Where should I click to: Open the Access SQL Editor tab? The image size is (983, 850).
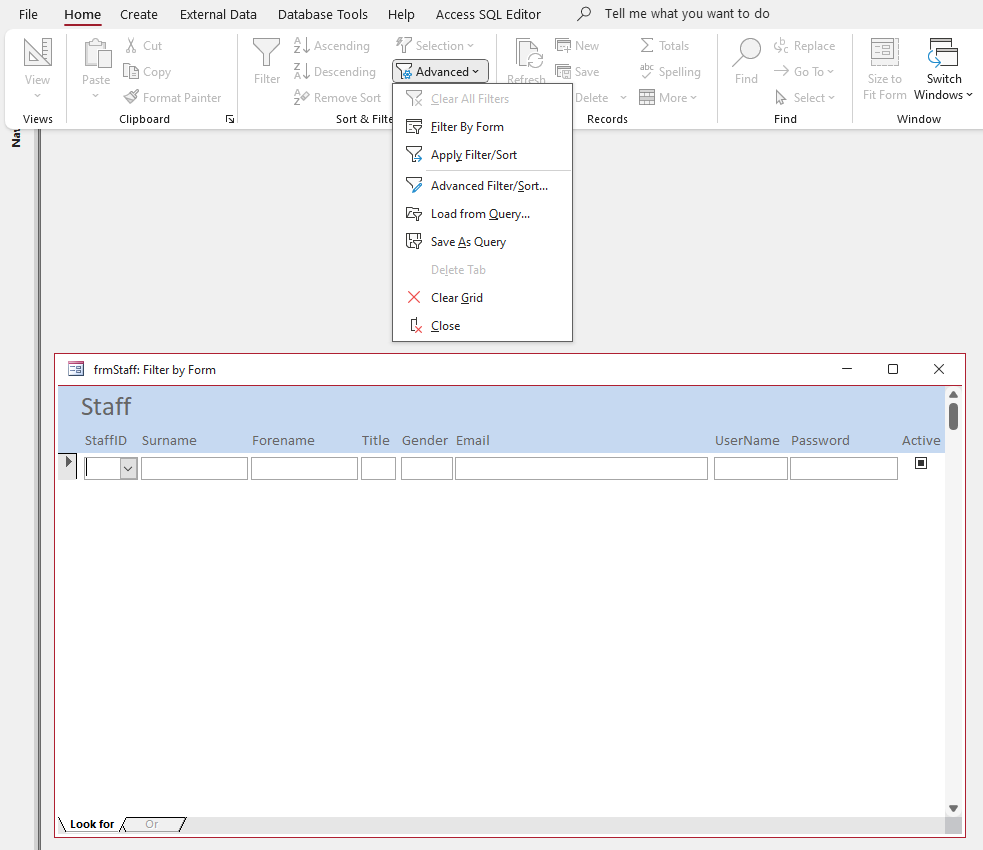coord(488,14)
